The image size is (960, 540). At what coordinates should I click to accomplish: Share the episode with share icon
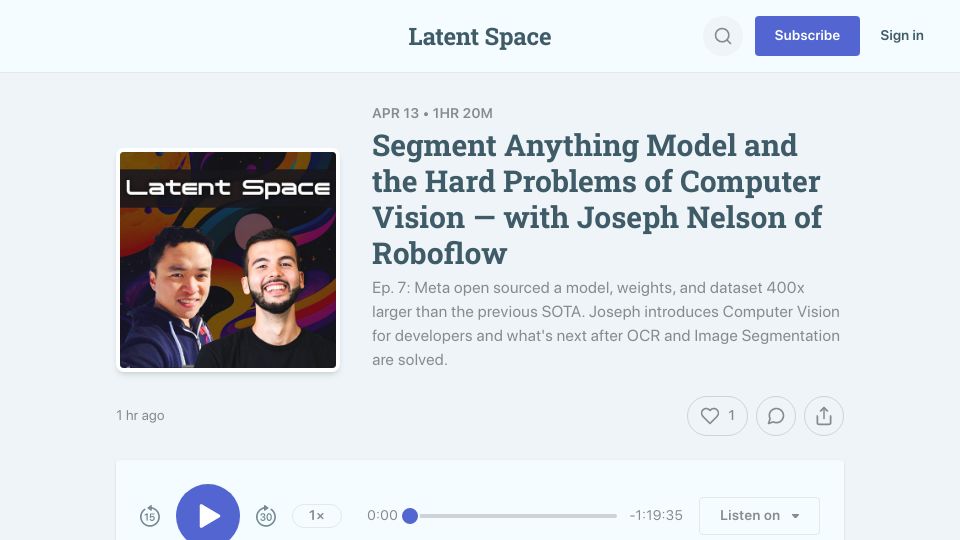tap(823, 416)
